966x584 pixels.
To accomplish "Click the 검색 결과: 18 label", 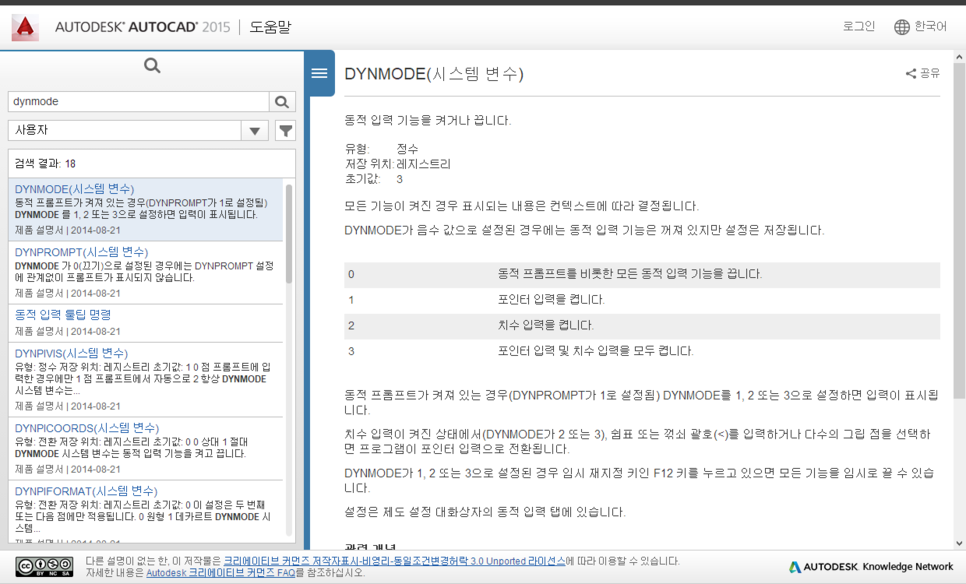I will (x=45, y=164).
